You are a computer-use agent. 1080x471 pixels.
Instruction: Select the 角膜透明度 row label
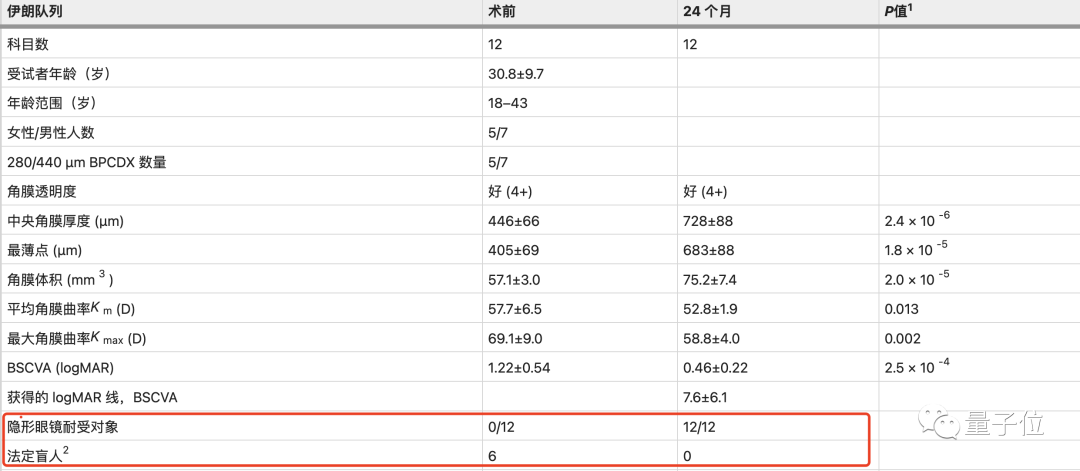point(39,191)
